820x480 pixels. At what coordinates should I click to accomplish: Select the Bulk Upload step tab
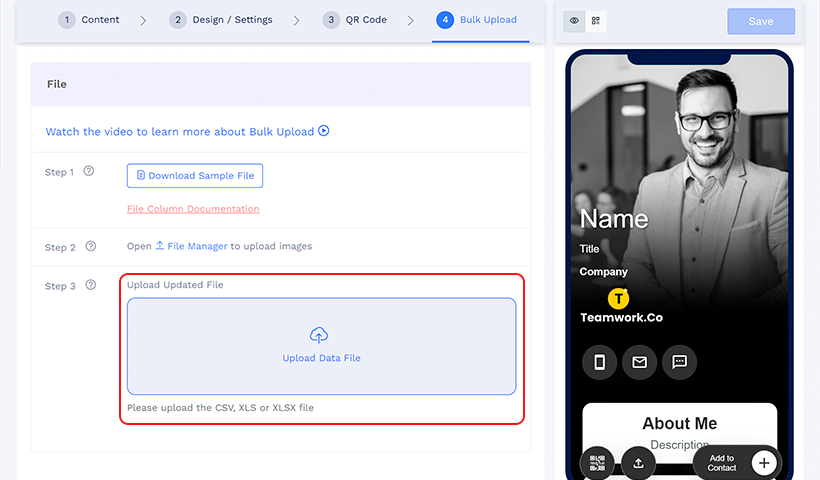pyautogui.click(x=476, y=20)
